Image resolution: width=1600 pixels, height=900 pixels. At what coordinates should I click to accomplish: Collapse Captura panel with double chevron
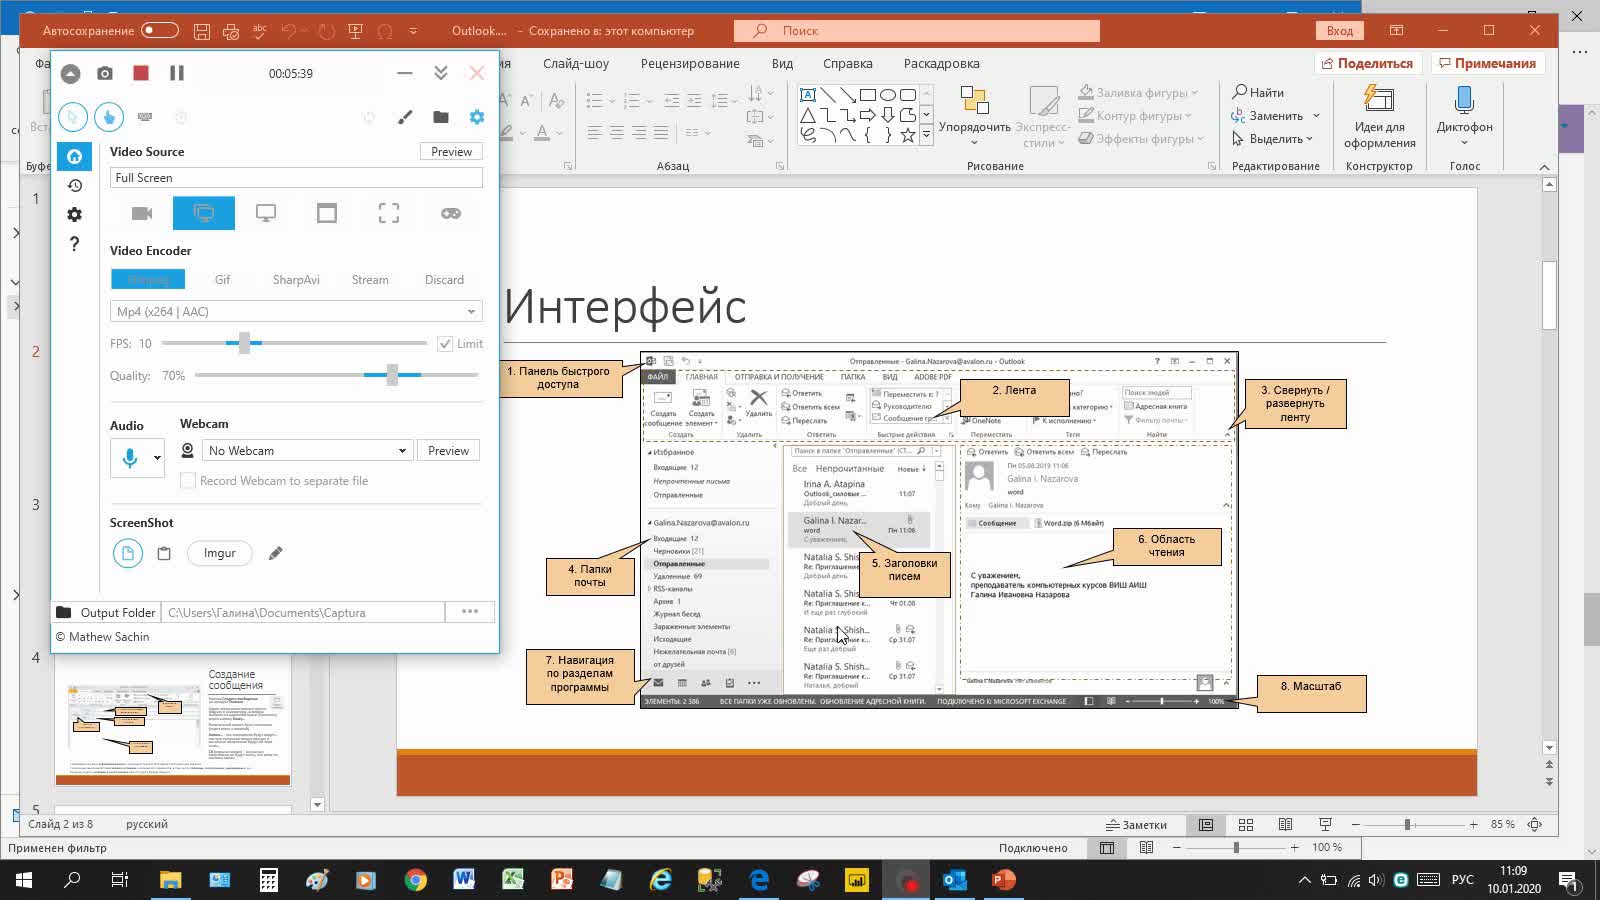[441, 73]
